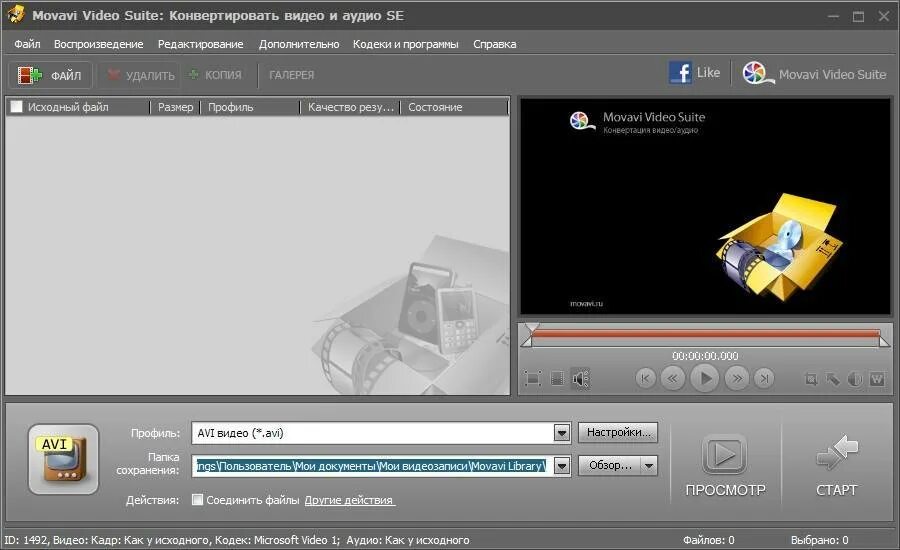
Task: Click the Обзор browse button
Action: pyautogui.click(x=610, y=466)
